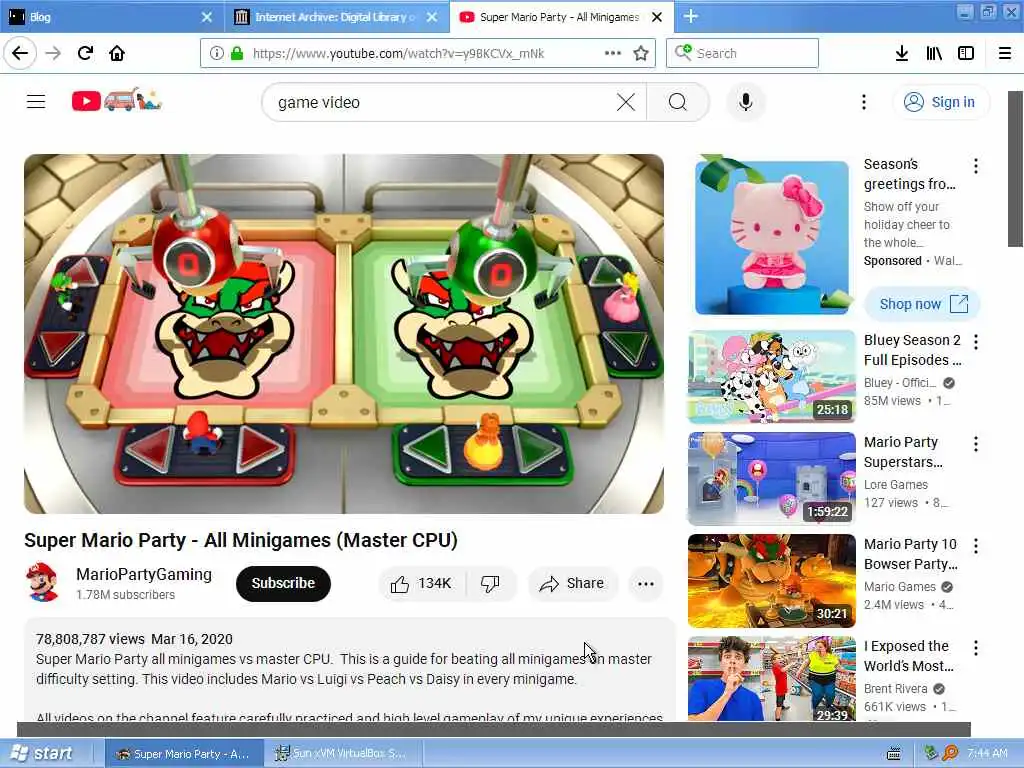This screenshot has width=1024, height=768.
Task: Click the Lore Games channel name
Action: [896, 485]
